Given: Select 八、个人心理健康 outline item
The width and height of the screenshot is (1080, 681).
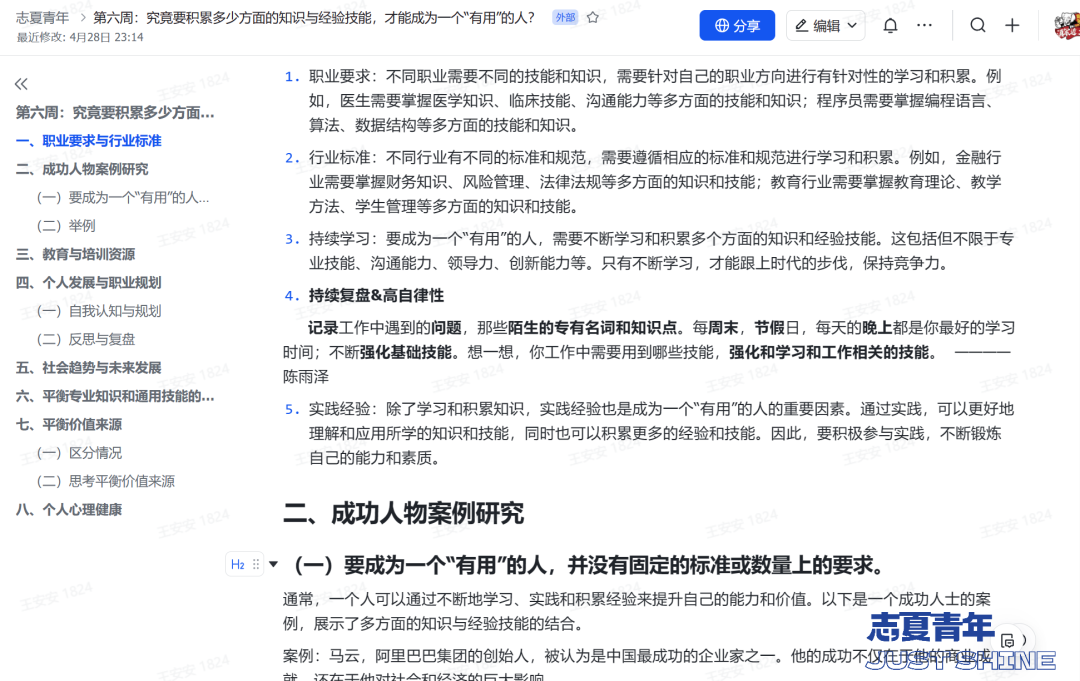Looking at the screenshot, I should [x=69, y=510].
